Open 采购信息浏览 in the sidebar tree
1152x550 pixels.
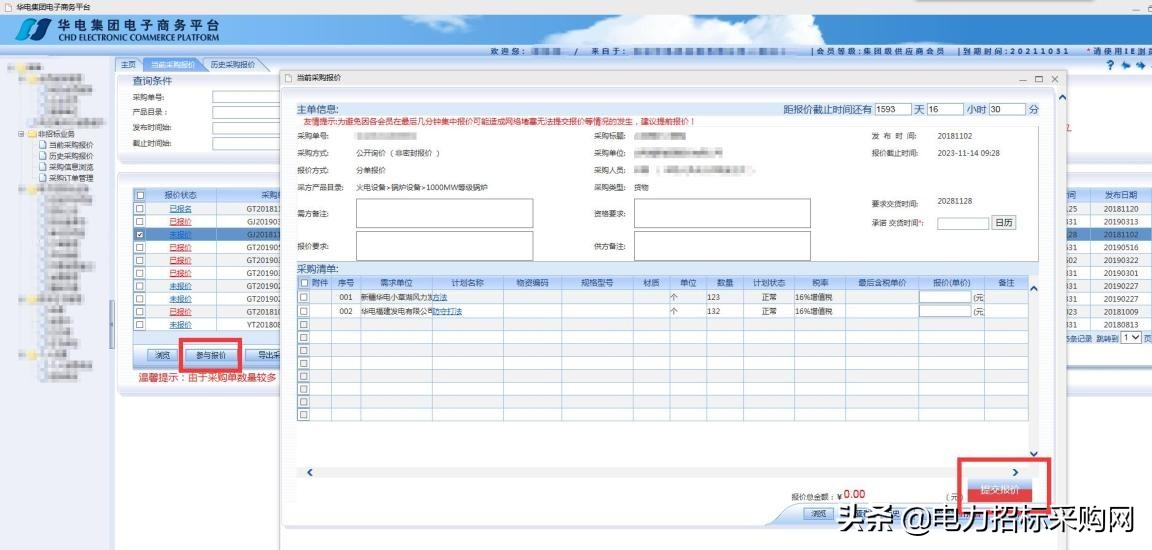click(x=71, y=167)
